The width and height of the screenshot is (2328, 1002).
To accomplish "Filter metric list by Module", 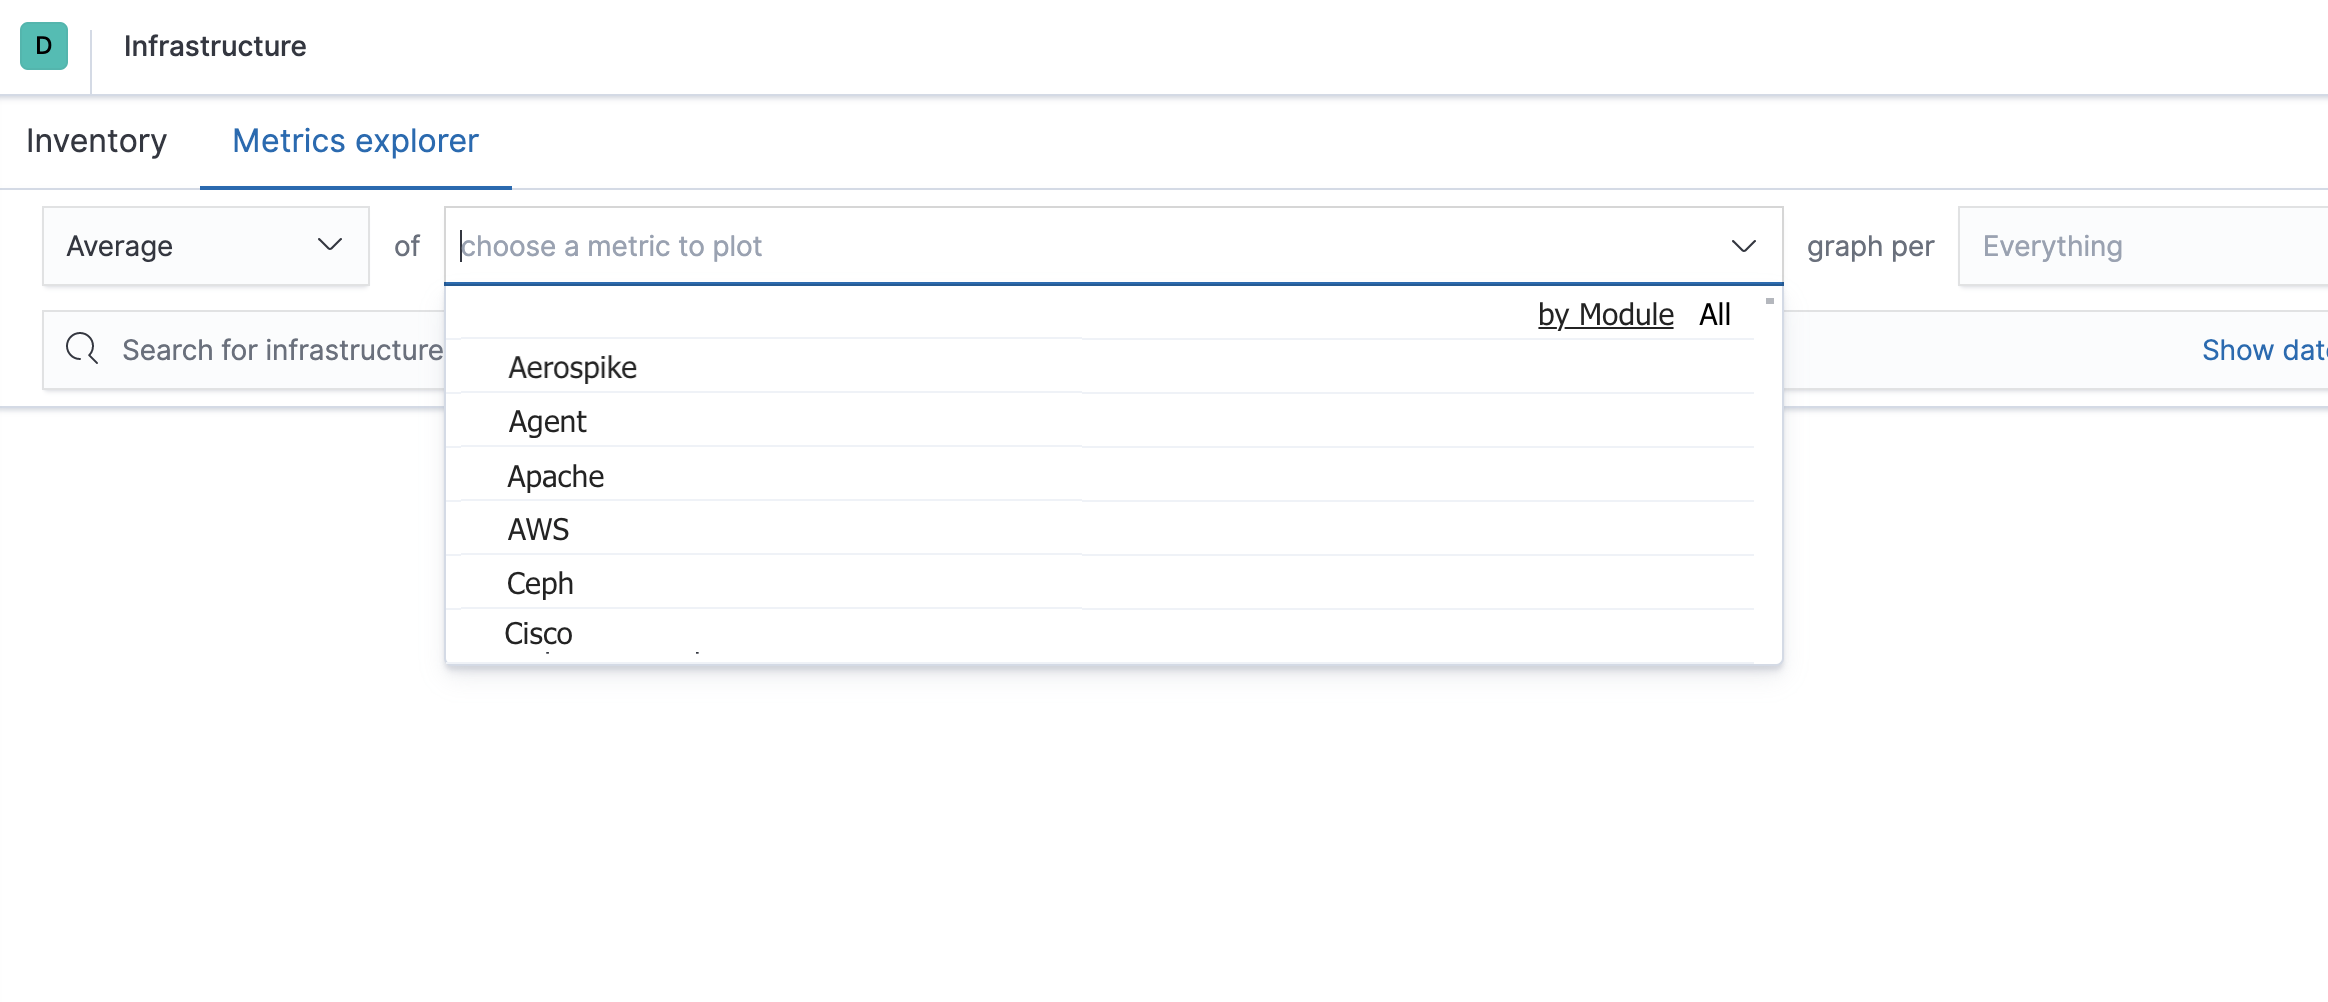I will pyautogui.click(x=1605, y=313).
